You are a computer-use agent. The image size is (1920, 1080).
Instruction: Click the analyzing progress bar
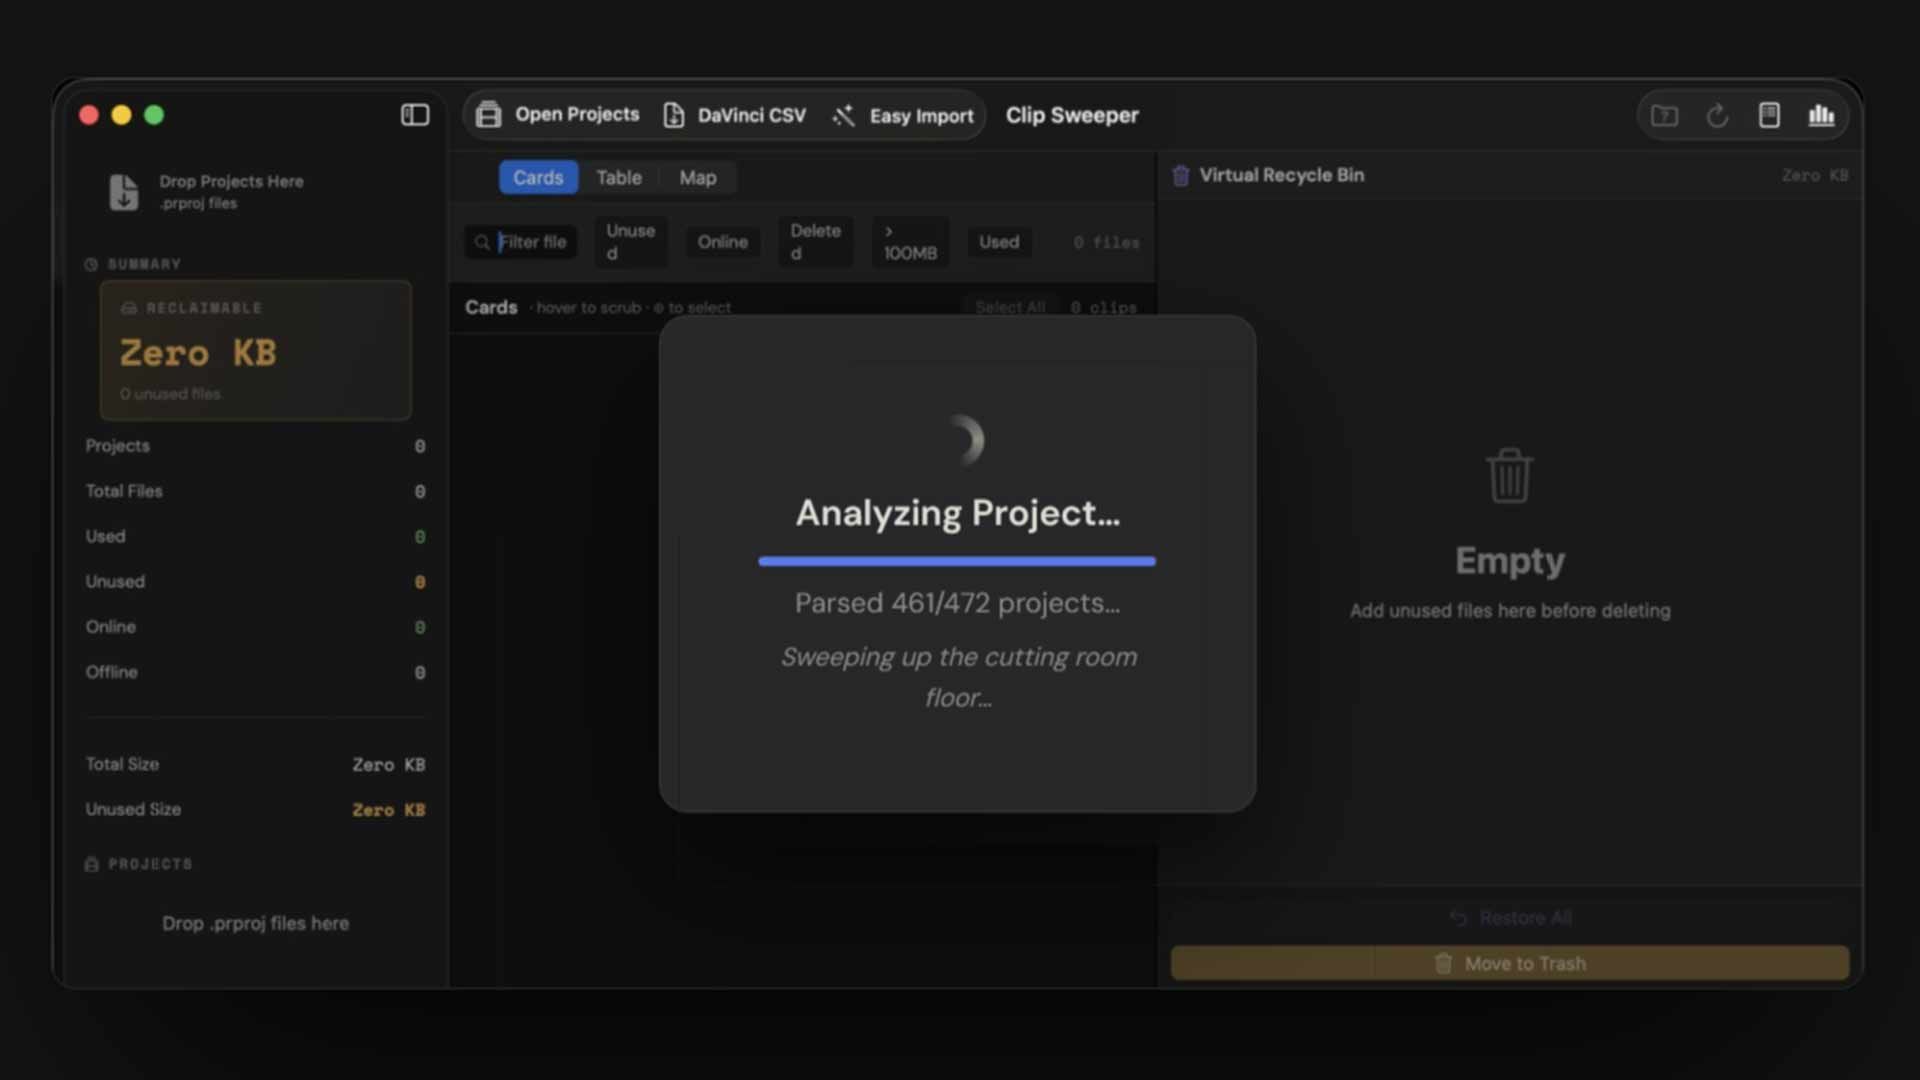pos(957,561)
